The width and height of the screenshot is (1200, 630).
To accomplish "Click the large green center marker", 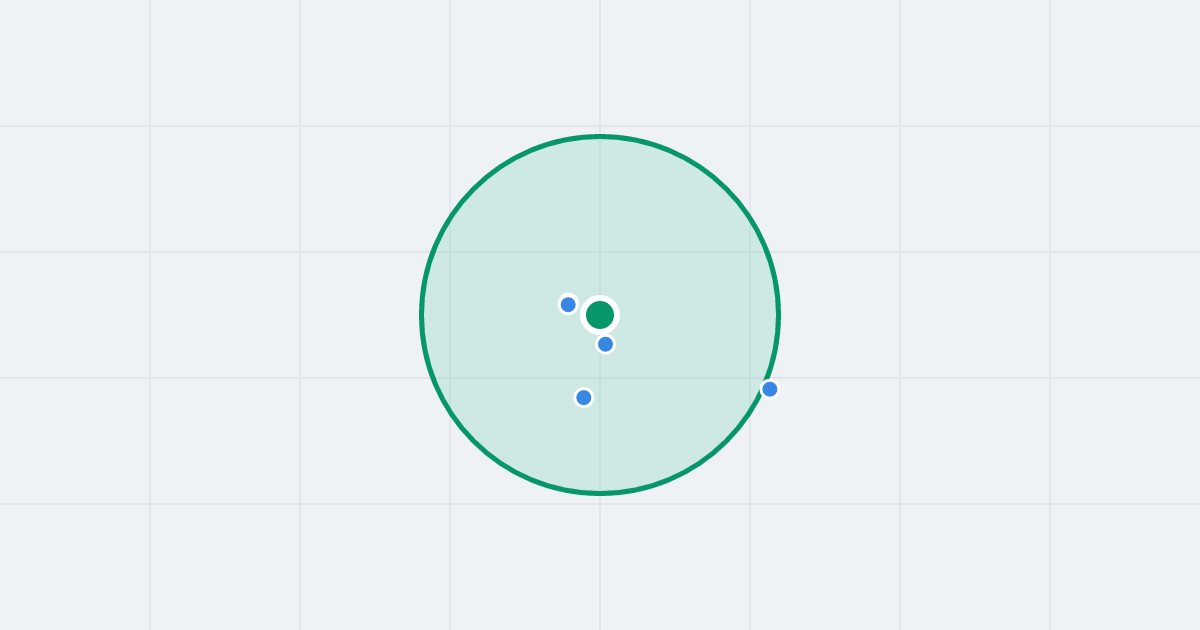I will [600, 315].
